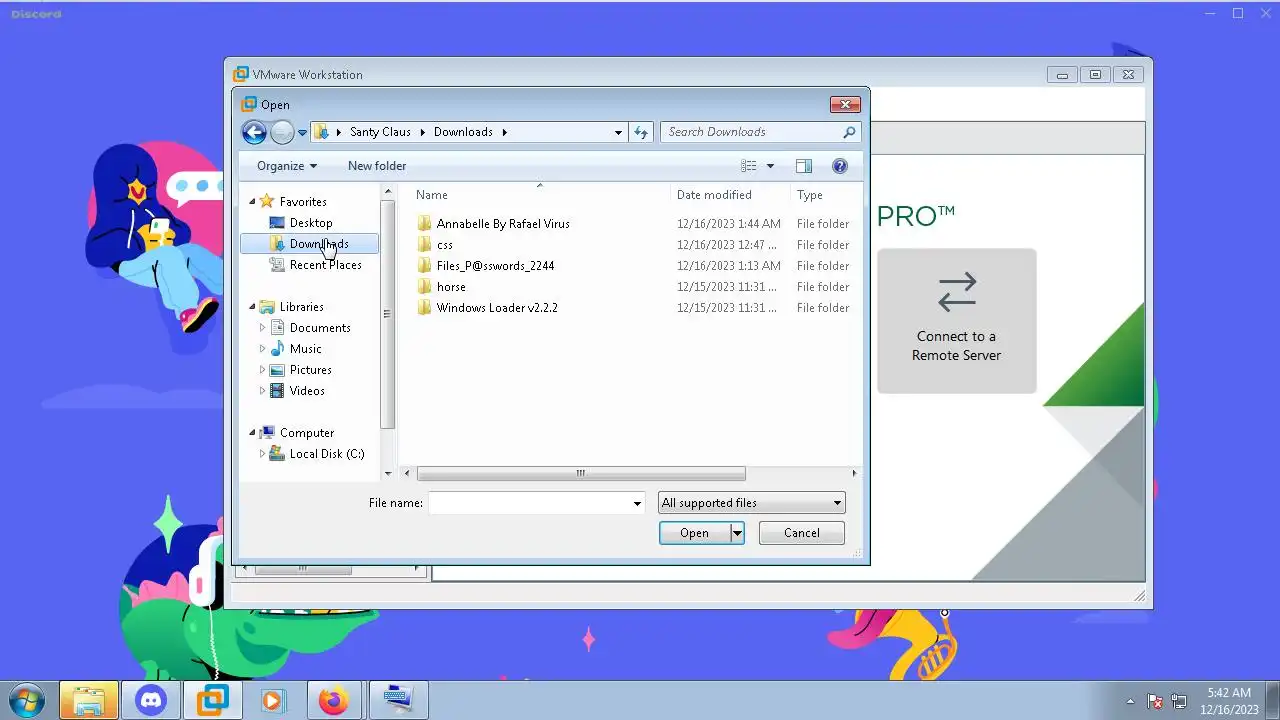
Task: Click the Back navigation arrow in Open dialog
Action: click(254, 132)
